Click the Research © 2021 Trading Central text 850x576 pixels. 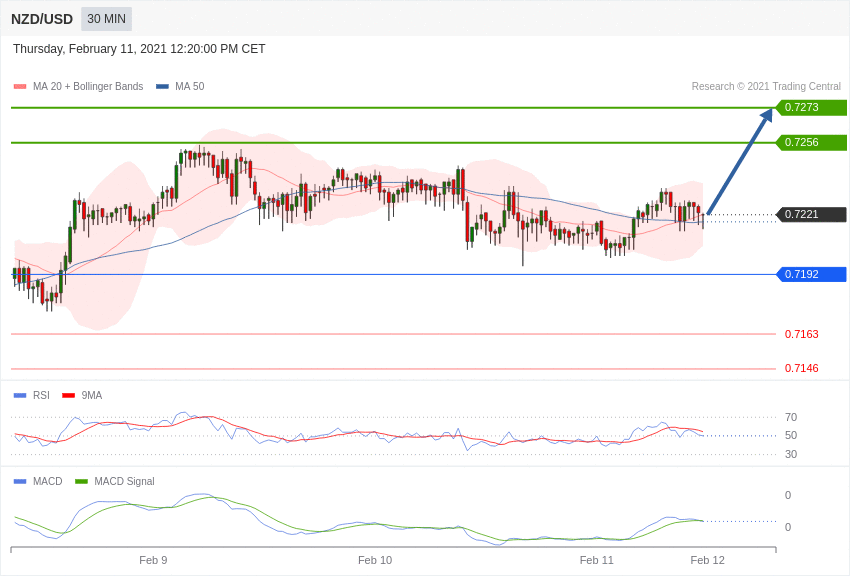pos(766,86)
